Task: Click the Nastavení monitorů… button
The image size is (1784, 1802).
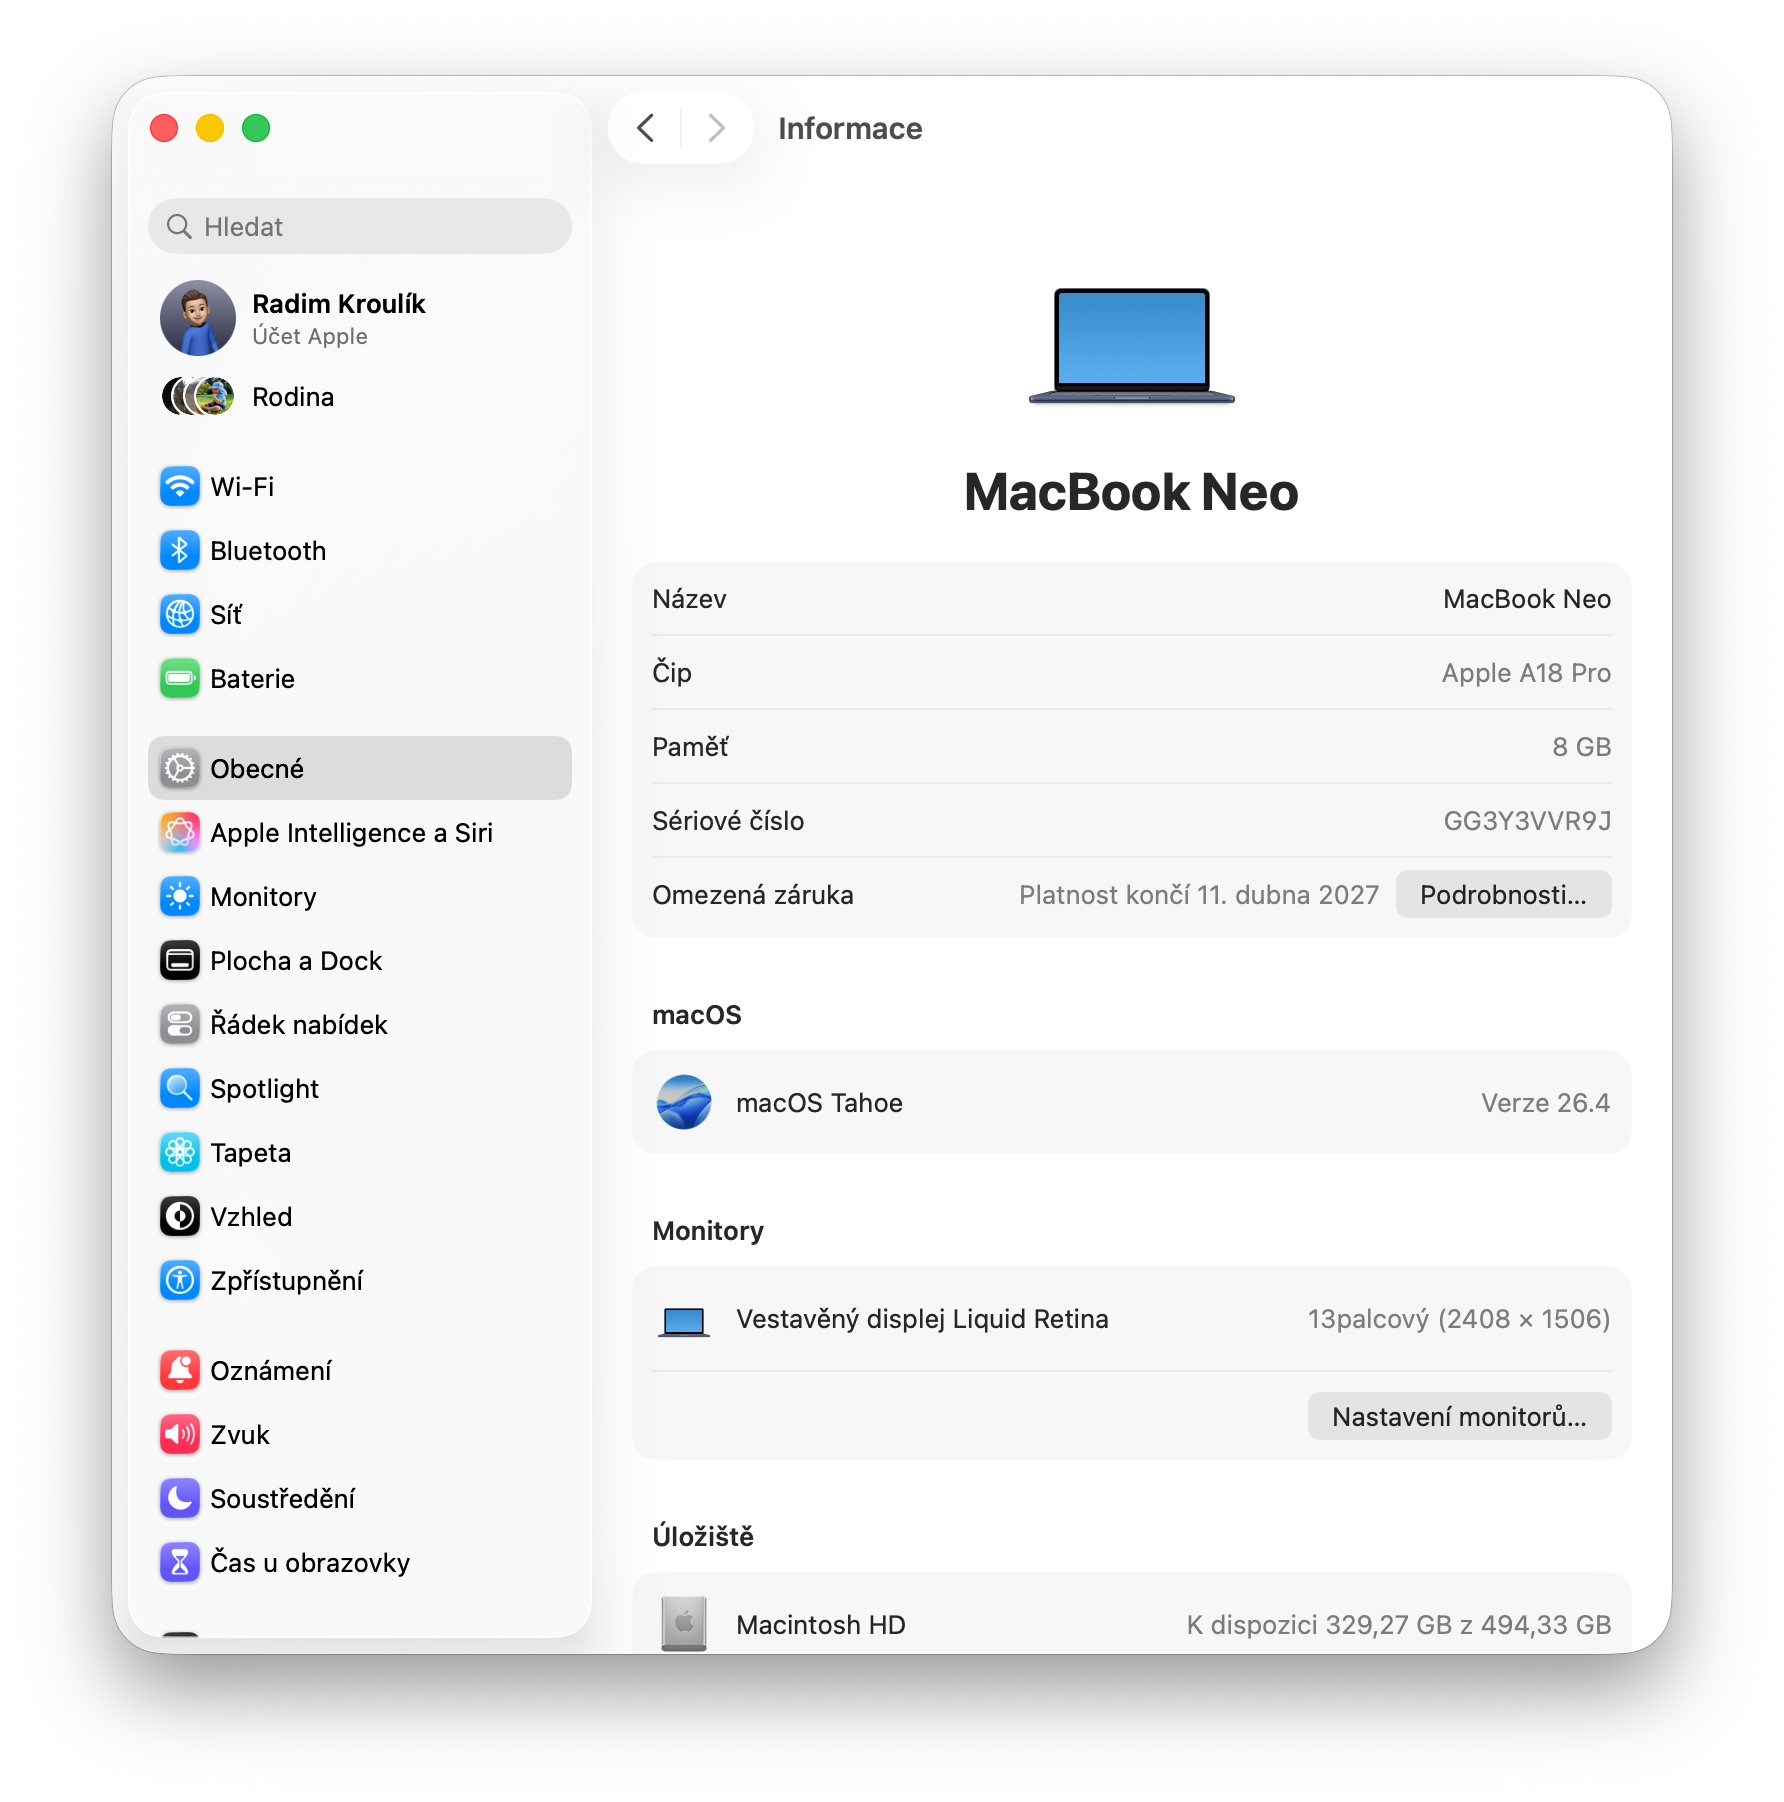Action: [1458, 1417]
